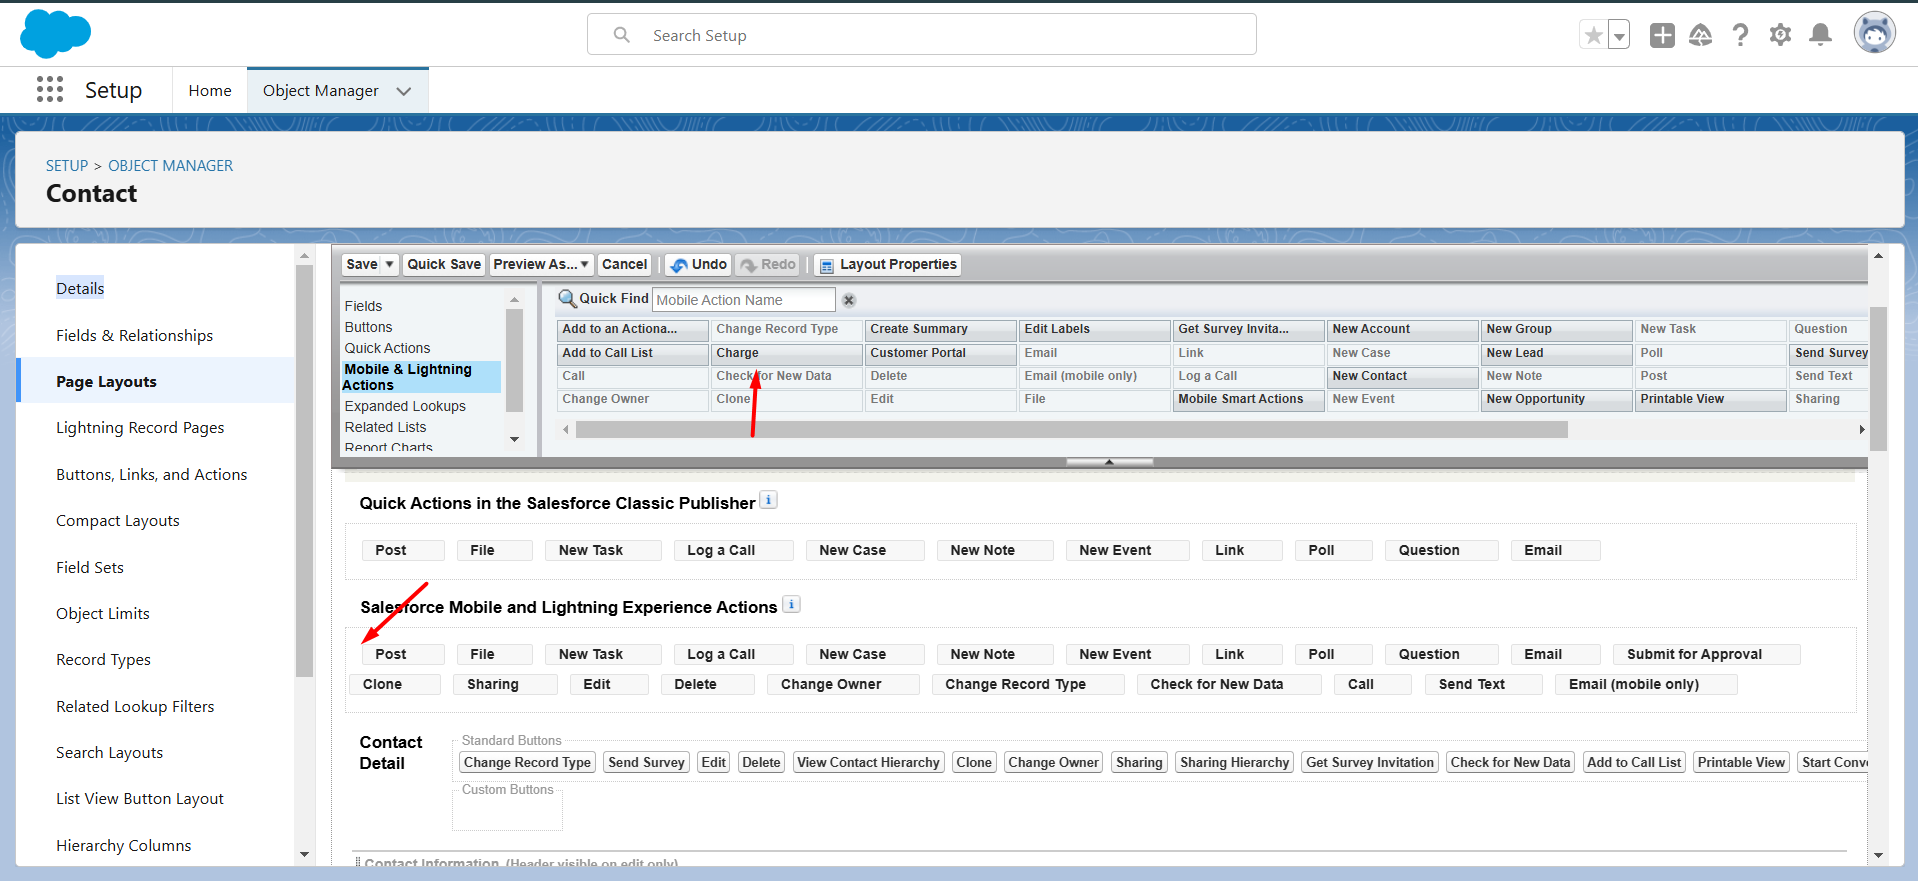Open the App Launcher grid icon
1918x881 pixels.
tap(50, 90)
